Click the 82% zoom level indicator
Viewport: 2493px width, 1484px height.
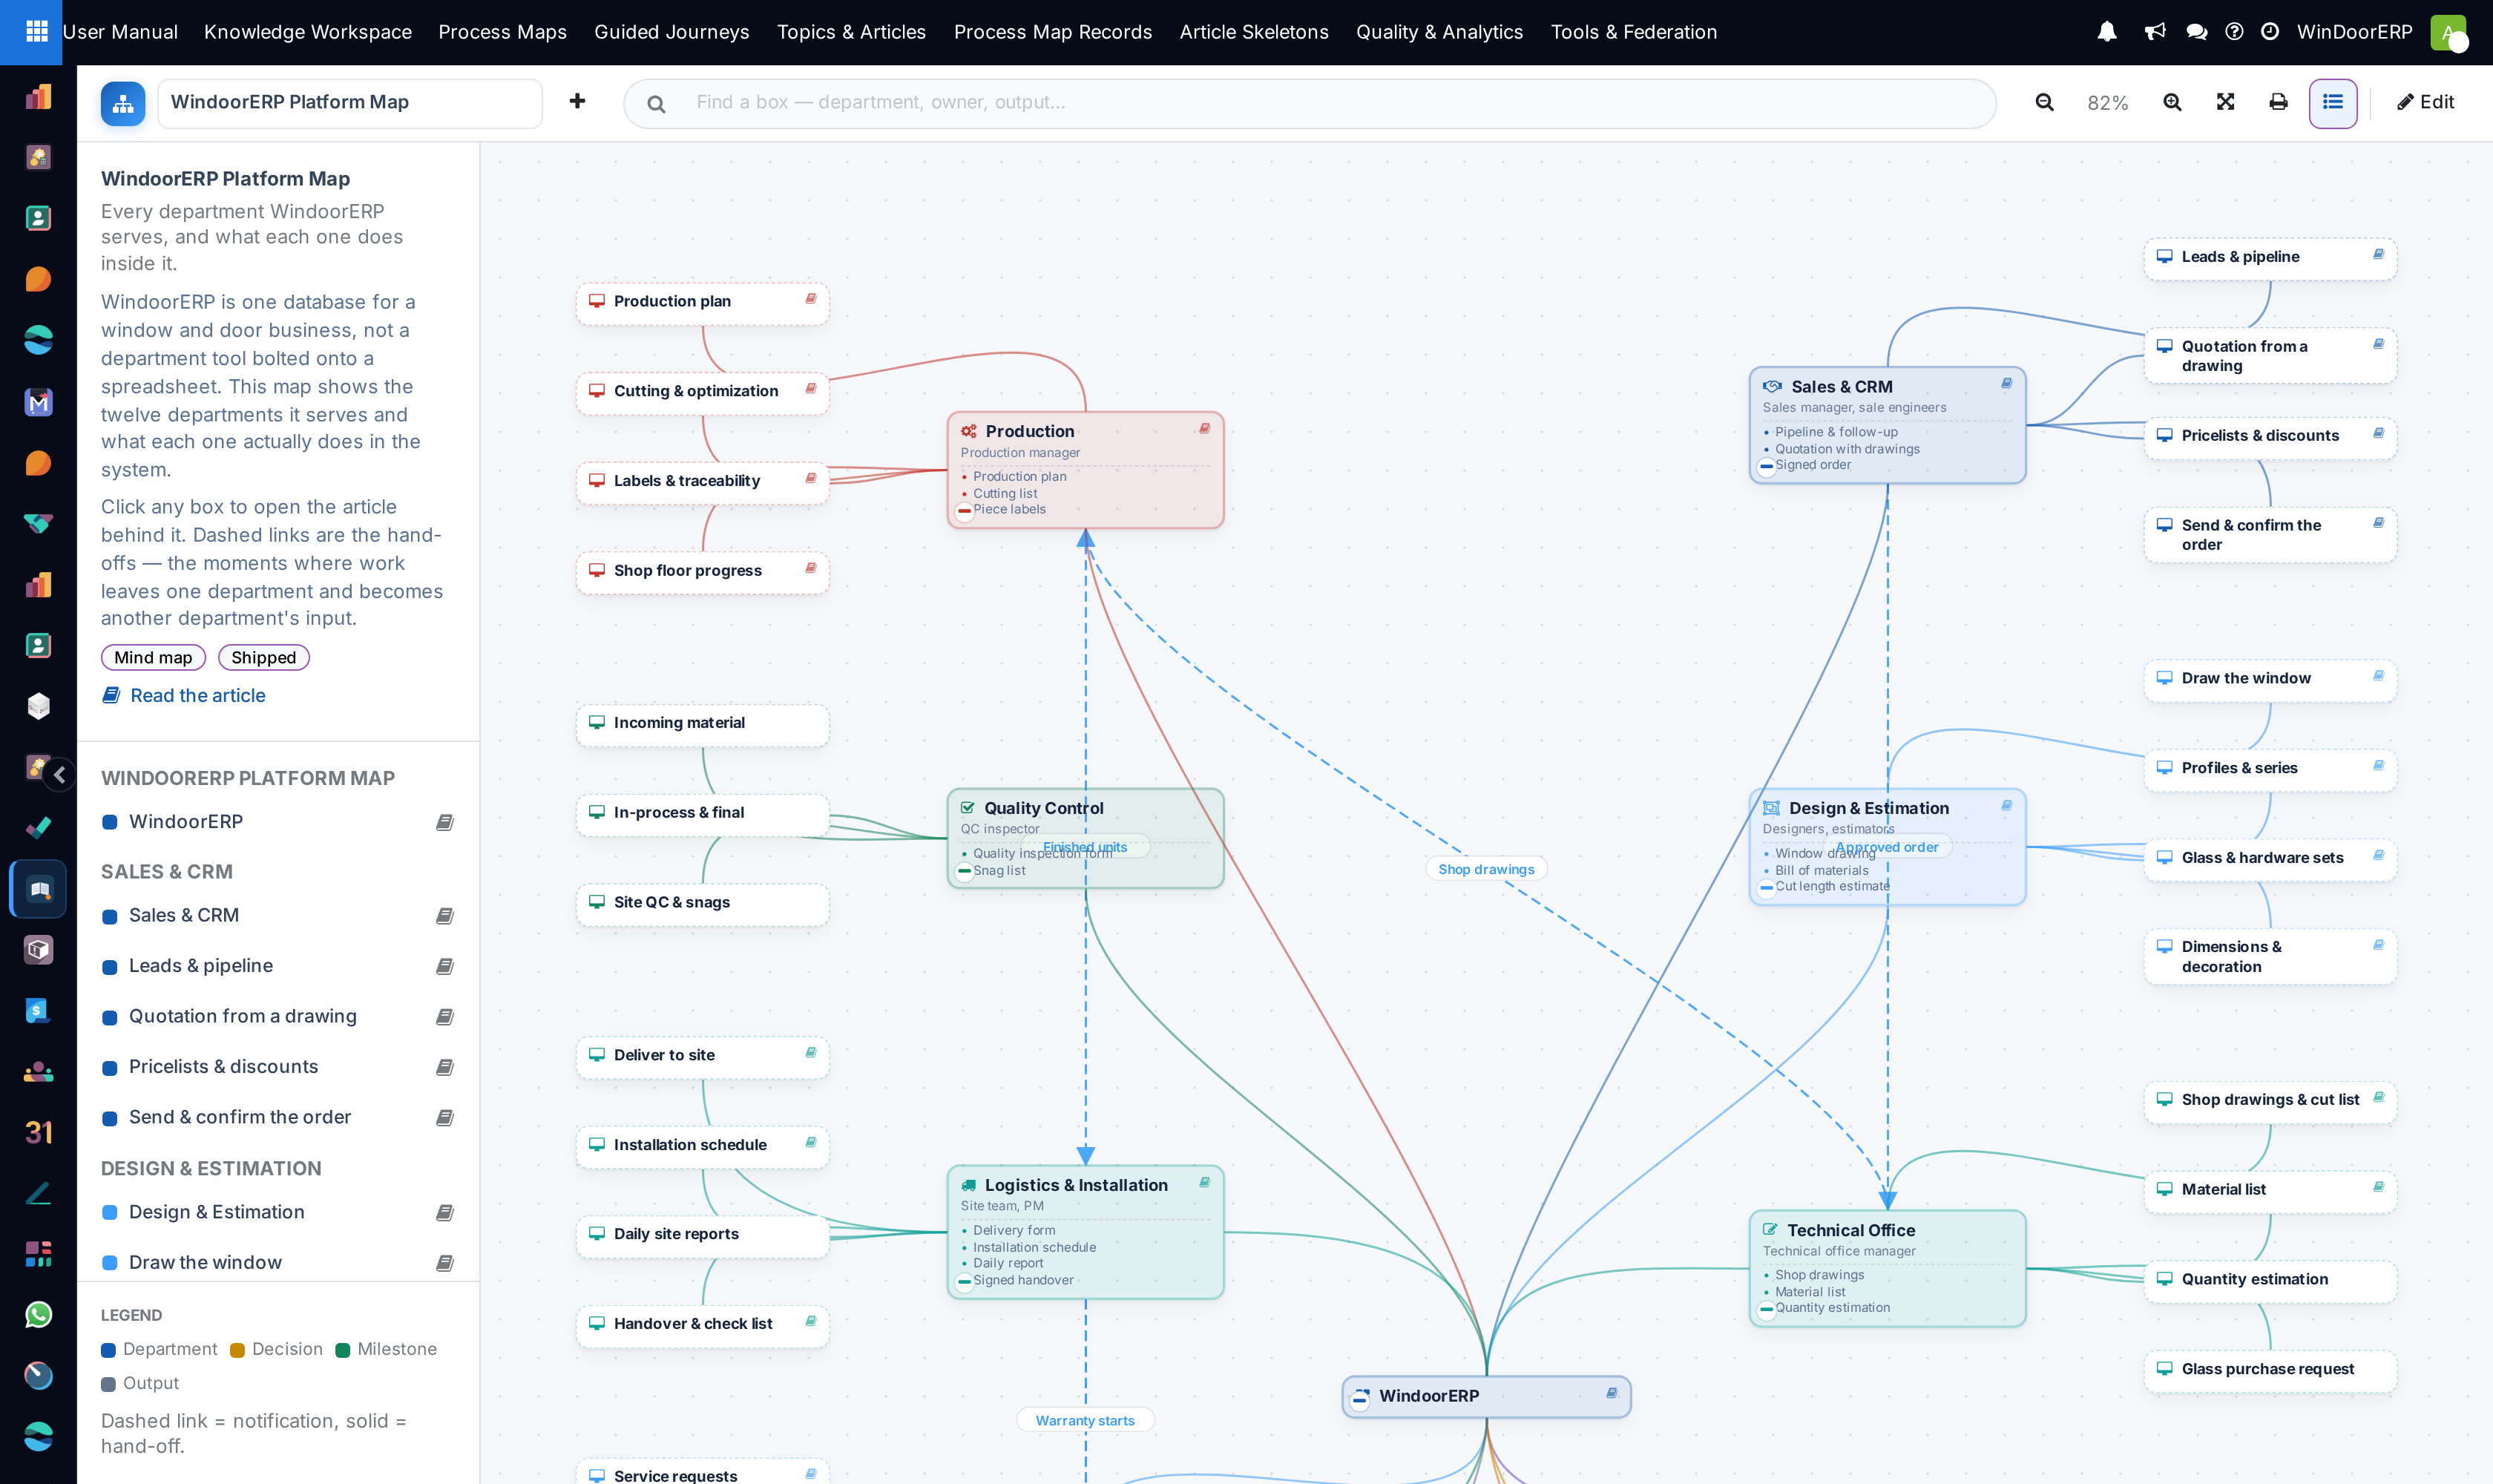pos(2107,103)
